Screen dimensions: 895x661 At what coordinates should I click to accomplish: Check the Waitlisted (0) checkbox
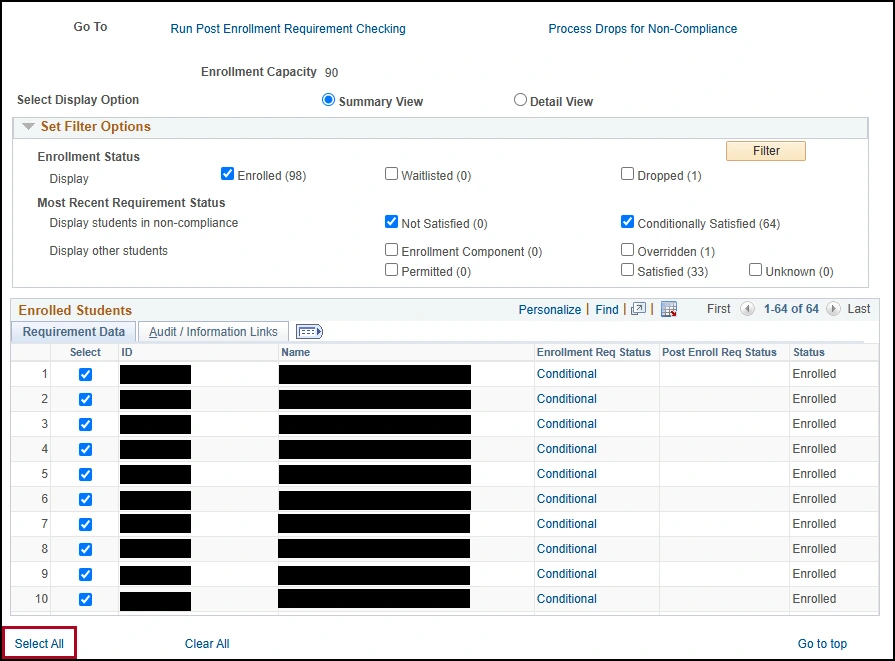[391, 174]
